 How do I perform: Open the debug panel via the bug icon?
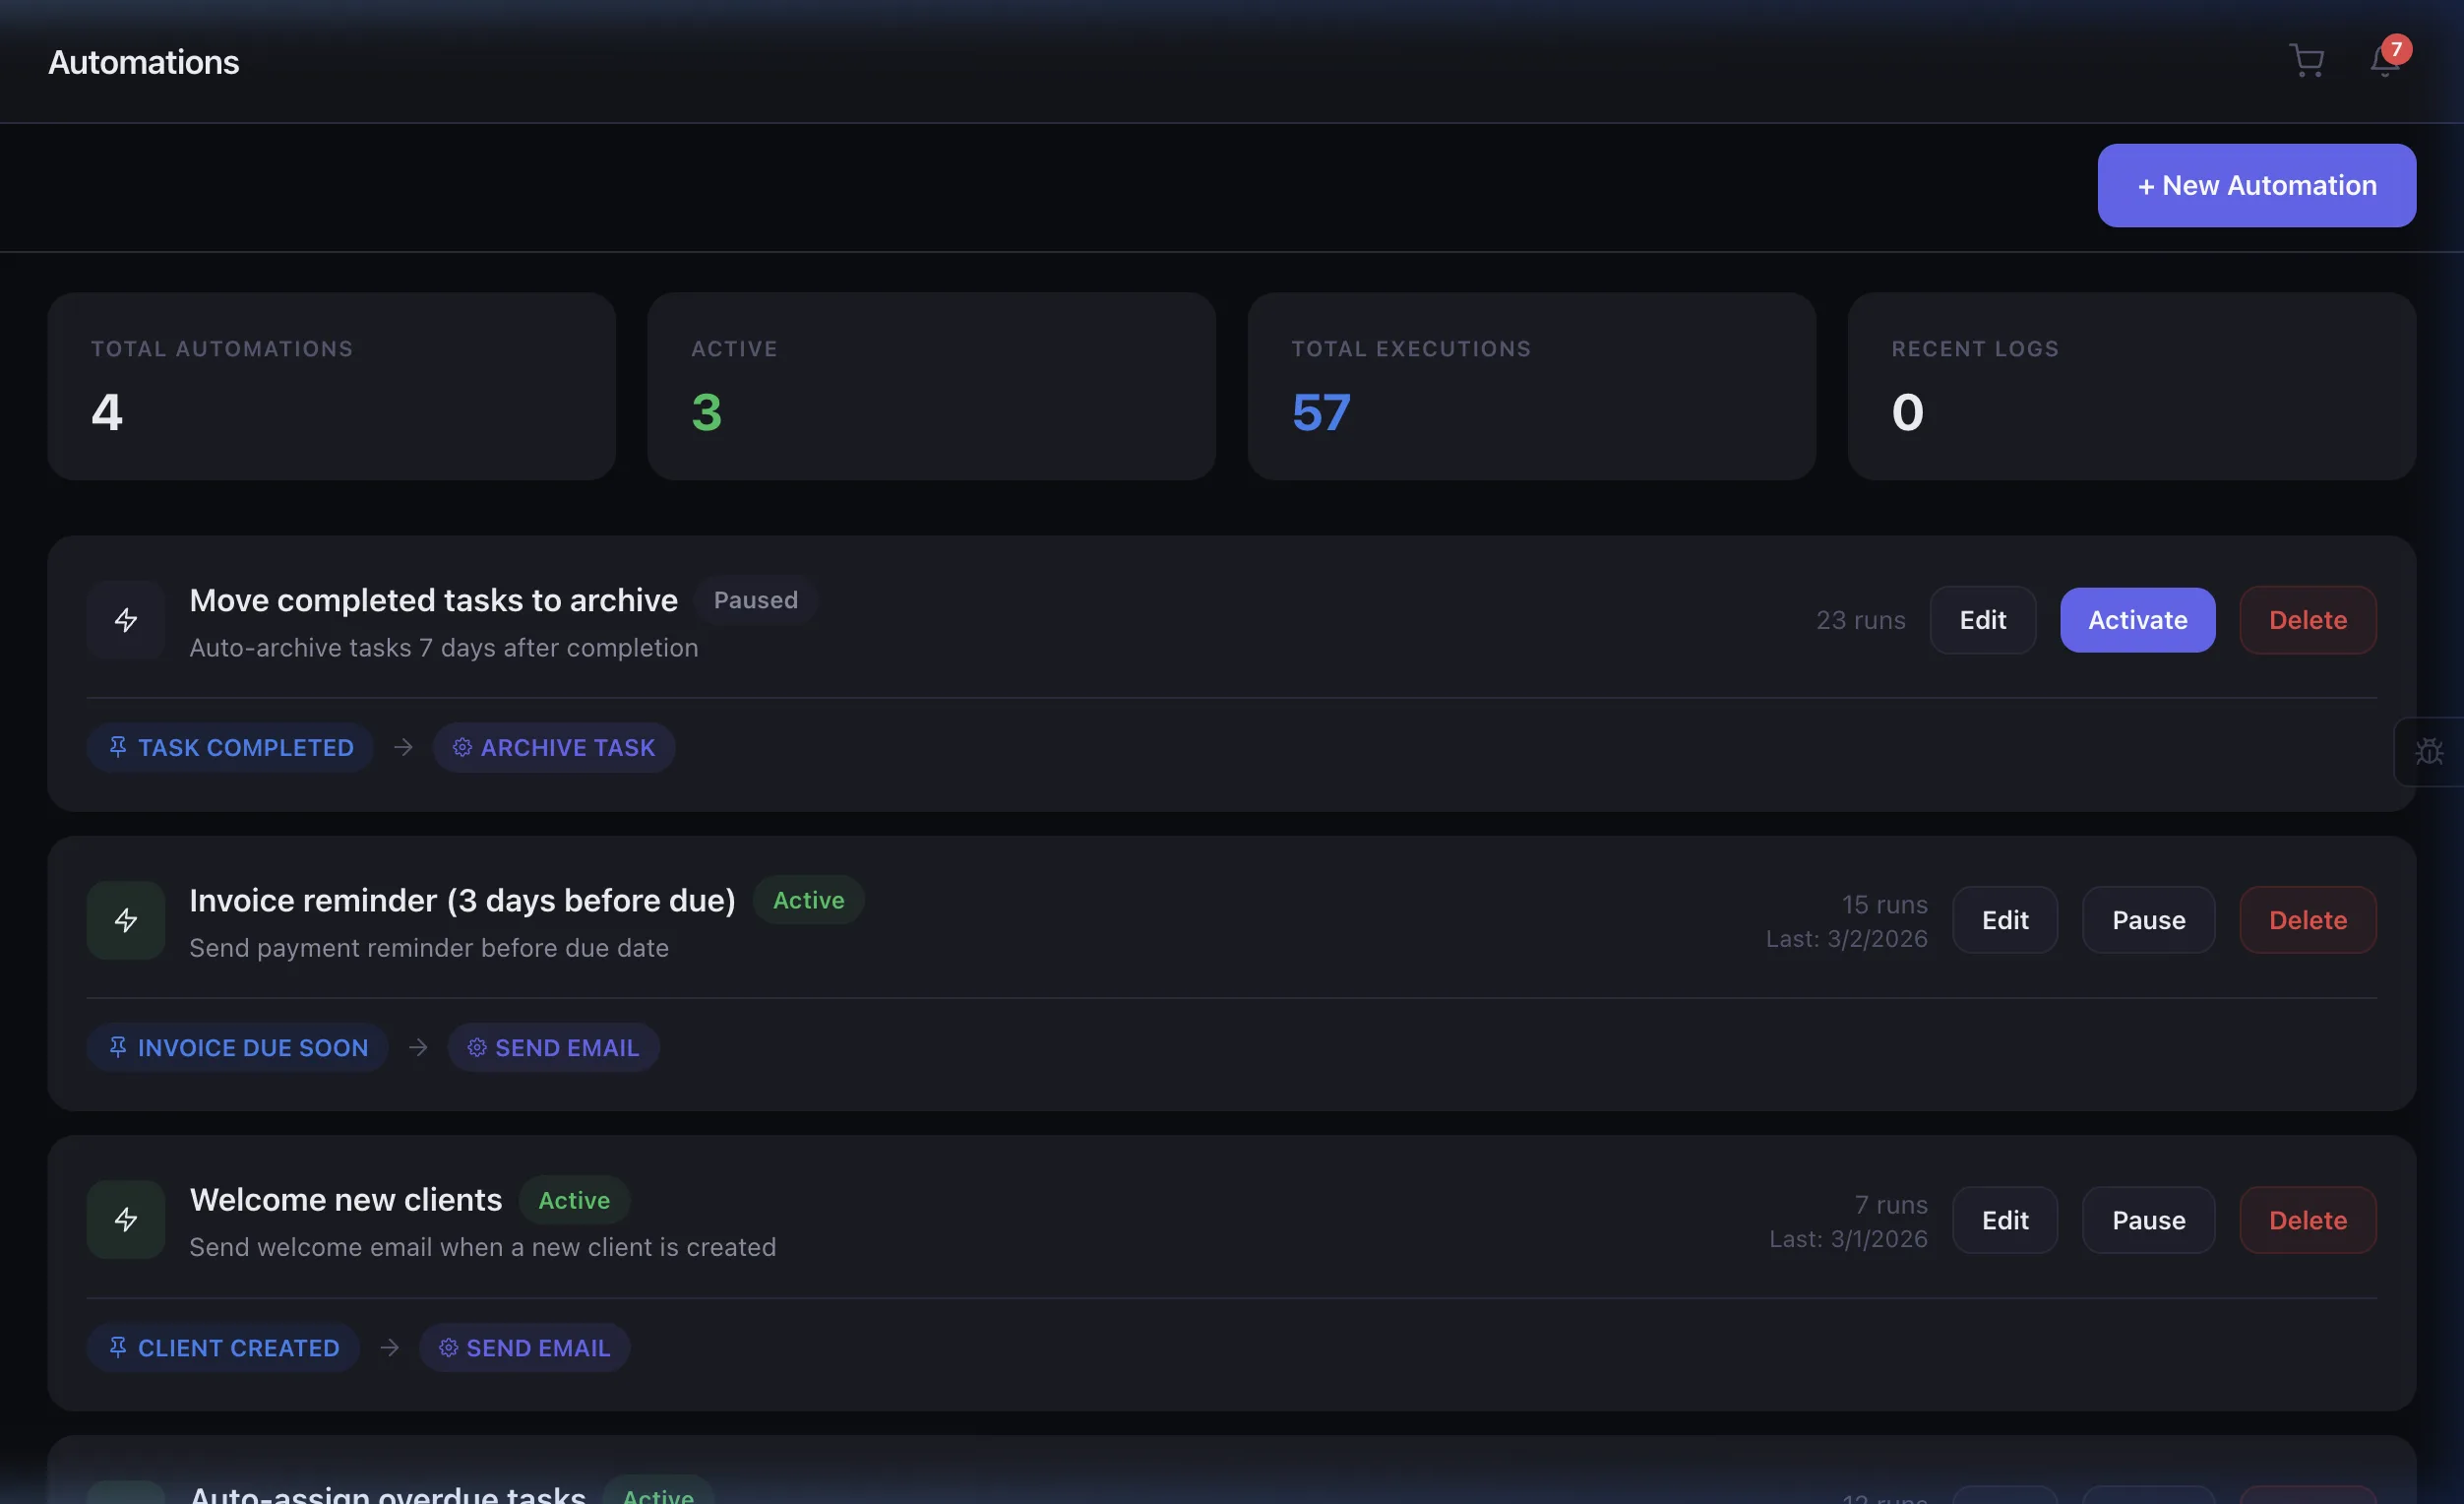pos(2431,750)
